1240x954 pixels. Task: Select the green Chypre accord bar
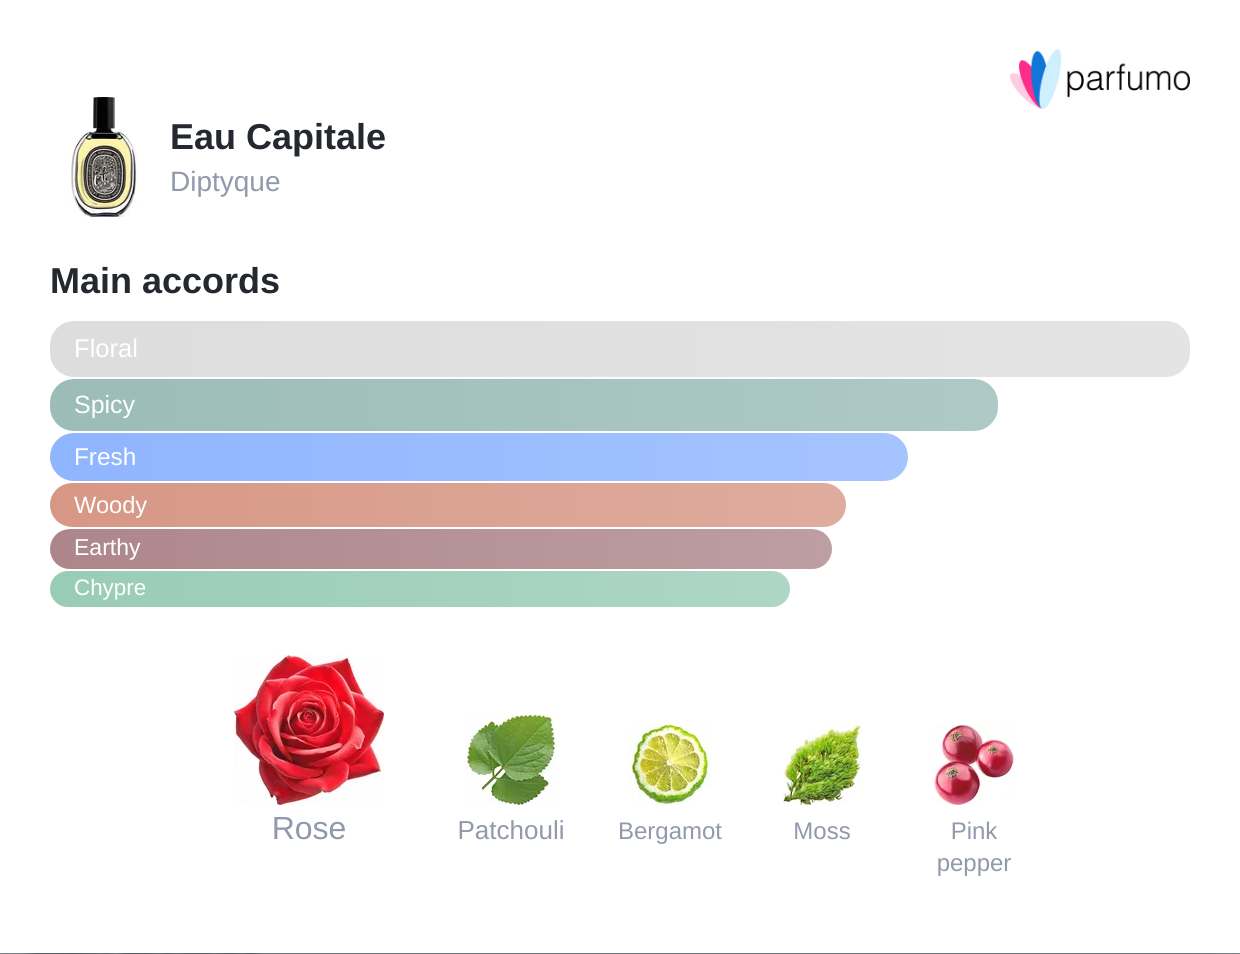click(420, 588)
